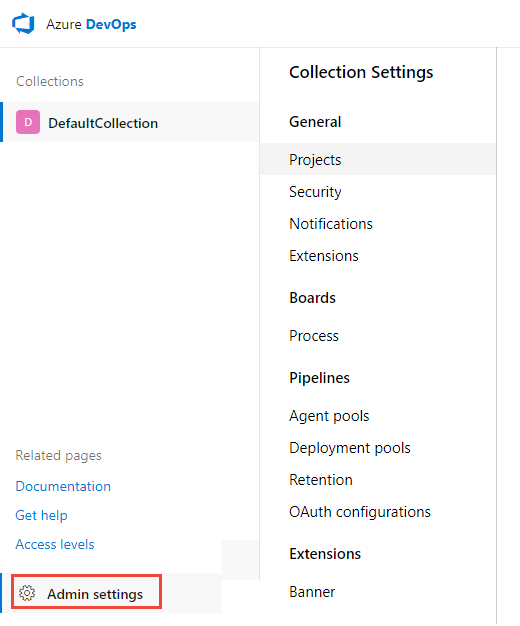Open Extensions under the General section
The height and width of the screenshot is (626, 520).
click(x=324, y=256)
